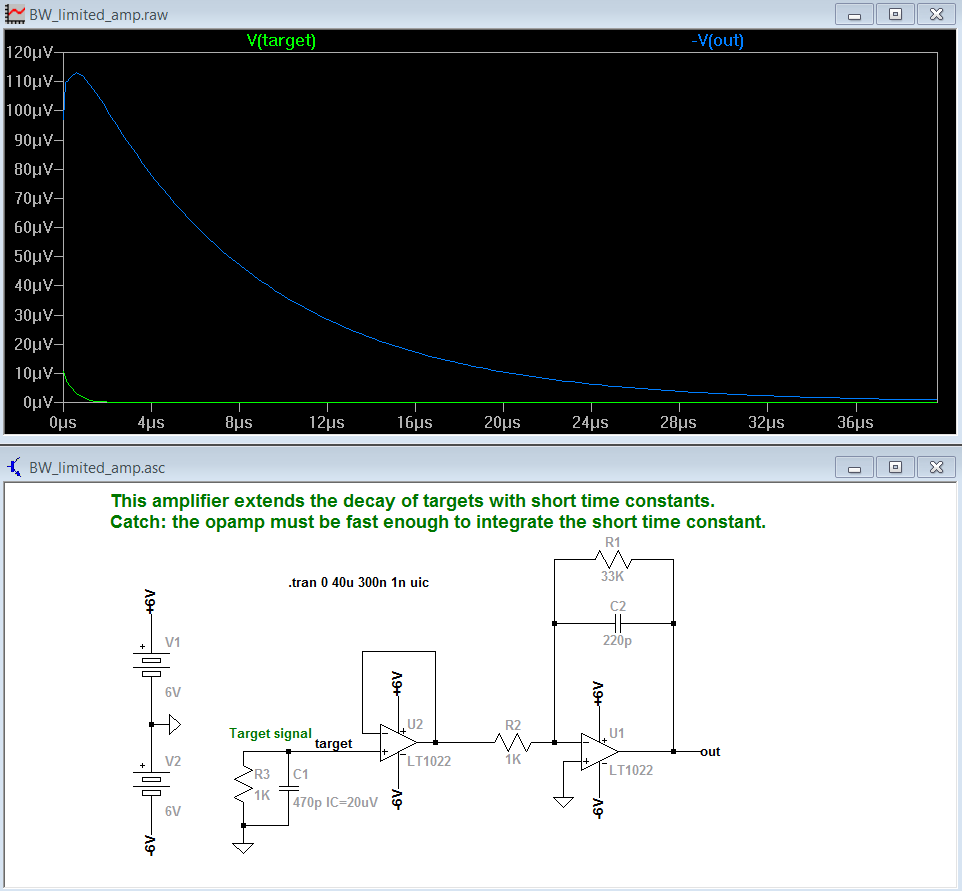962x891 pixels.
Task: Click the 'out' net label
Action: (710, 751)
